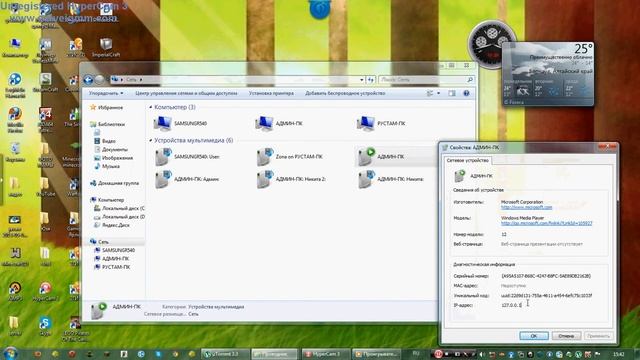Open the Windows Start button
Screen dimensions: 640x360
10,353
